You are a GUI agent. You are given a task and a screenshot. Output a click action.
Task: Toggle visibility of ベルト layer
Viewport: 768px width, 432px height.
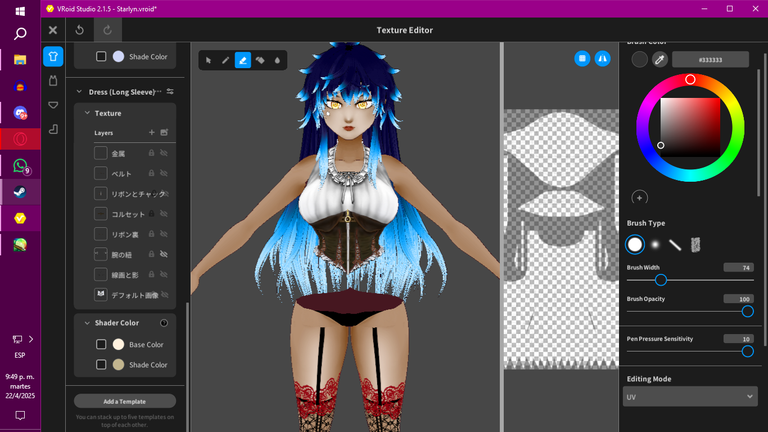pos(164,173)
